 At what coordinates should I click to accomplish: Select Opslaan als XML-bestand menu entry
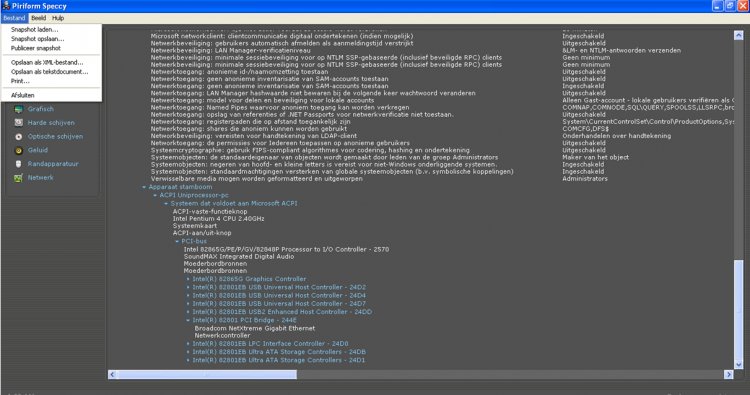coord(47,63)
